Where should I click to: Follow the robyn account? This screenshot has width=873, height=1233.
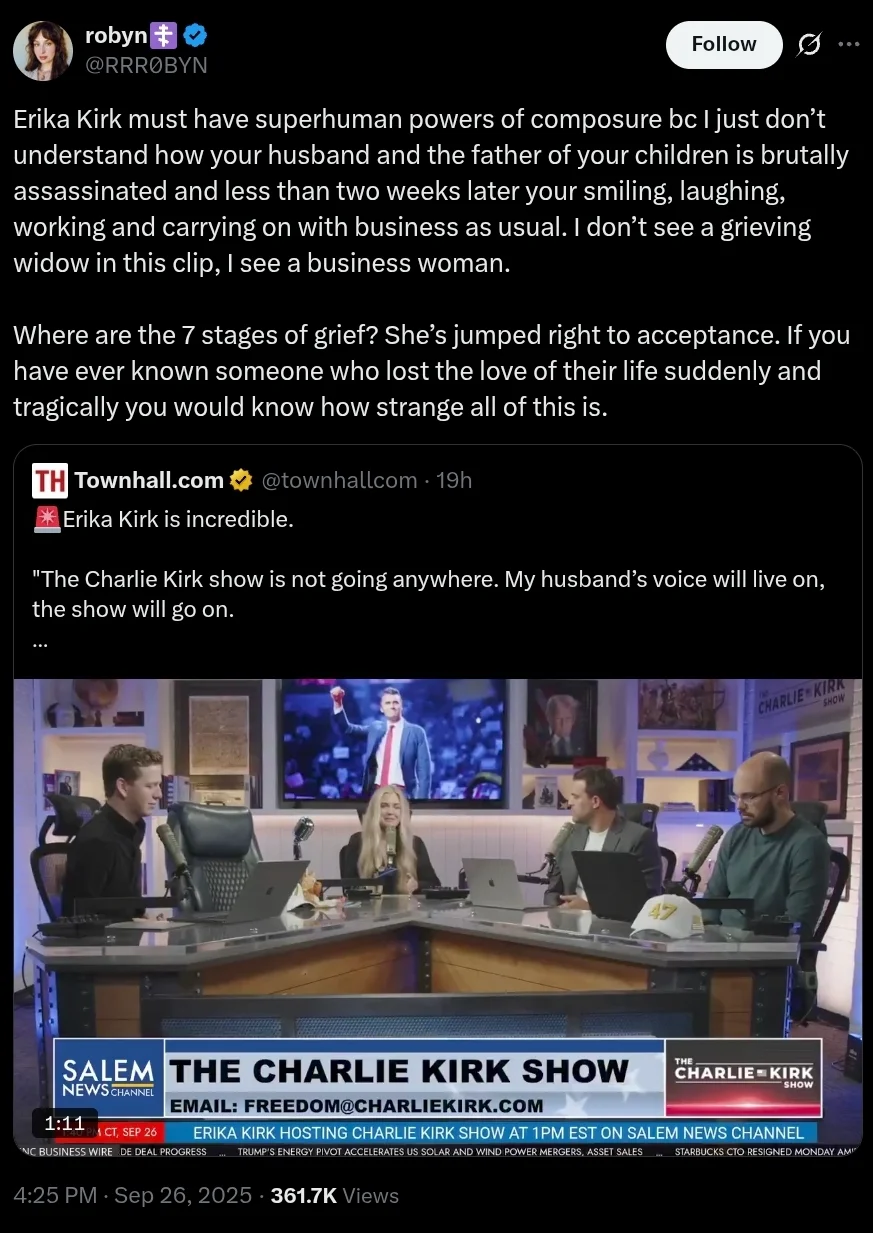tap(723, 44)
